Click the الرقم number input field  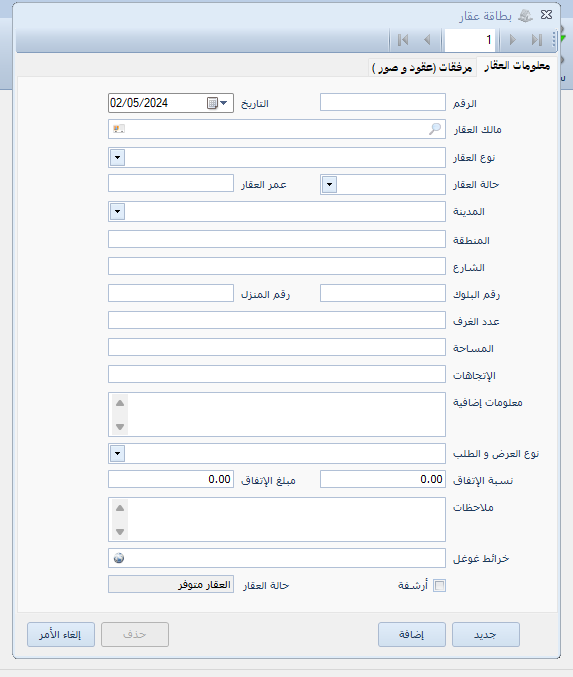point(383,102)
